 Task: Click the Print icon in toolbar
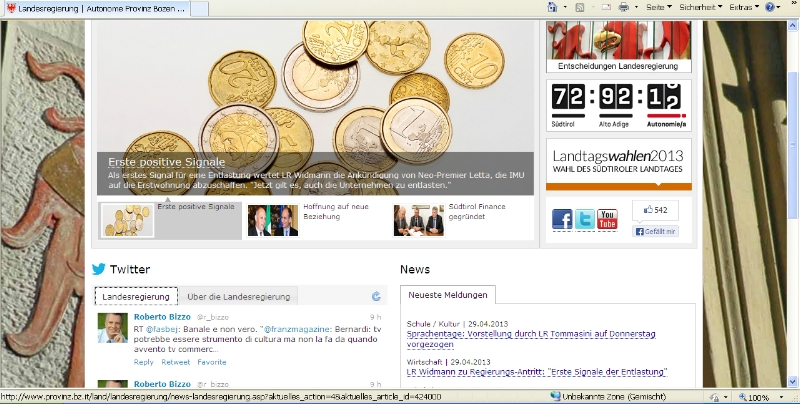[x=623, y=7]
